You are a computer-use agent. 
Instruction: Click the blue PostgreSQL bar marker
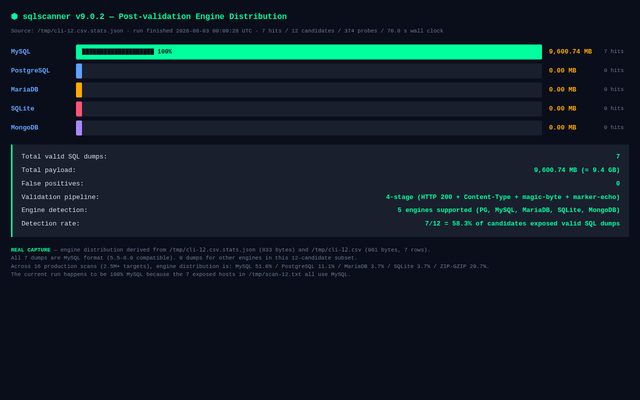tap(79, 71)
